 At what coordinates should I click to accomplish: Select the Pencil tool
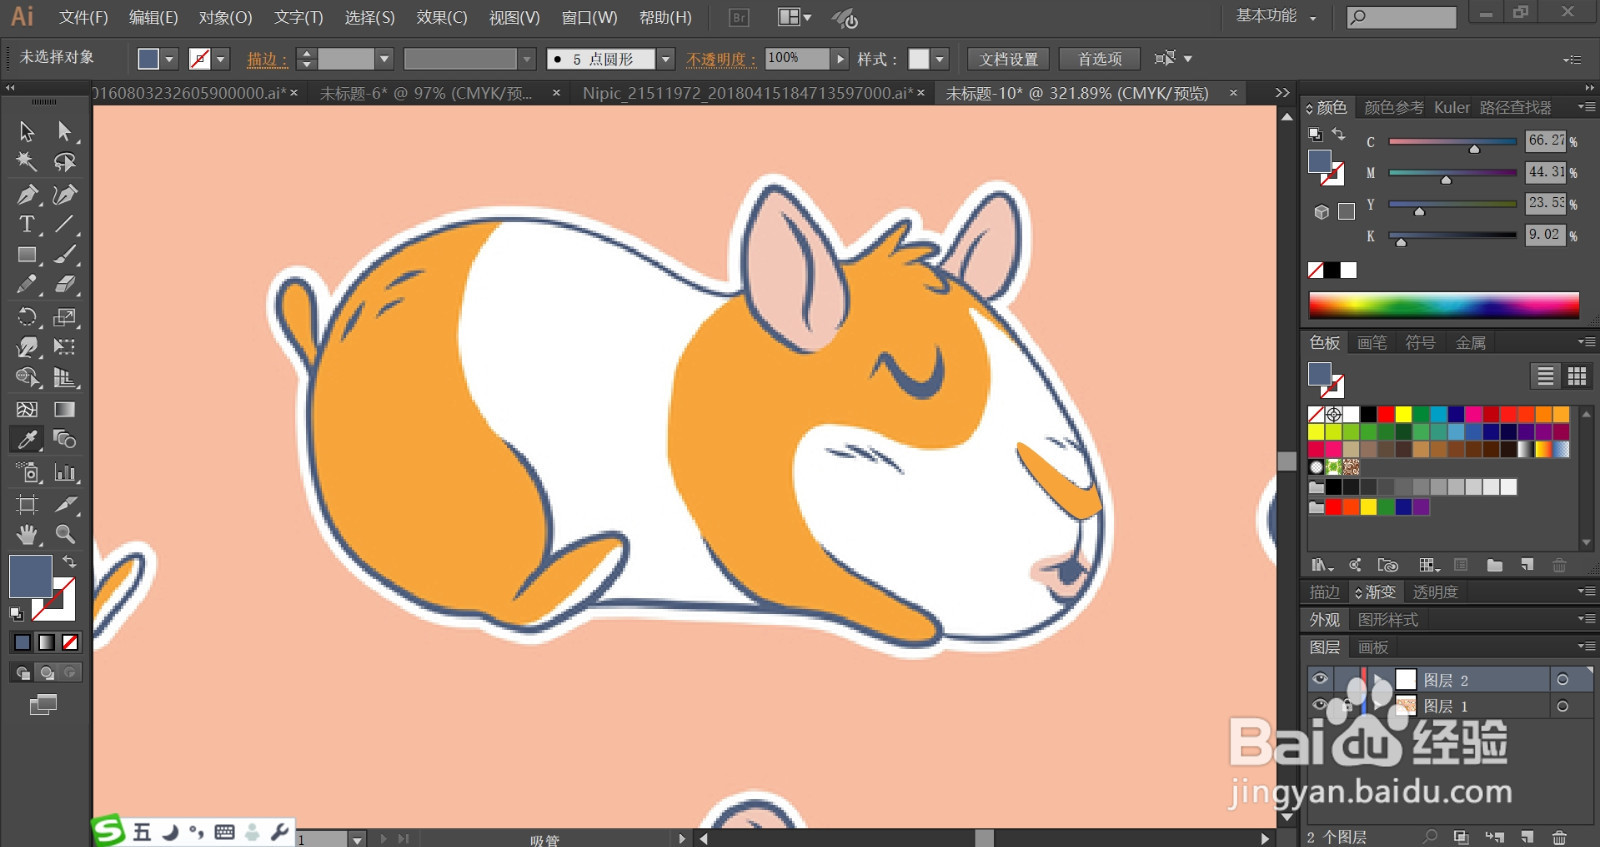[27, 285]
